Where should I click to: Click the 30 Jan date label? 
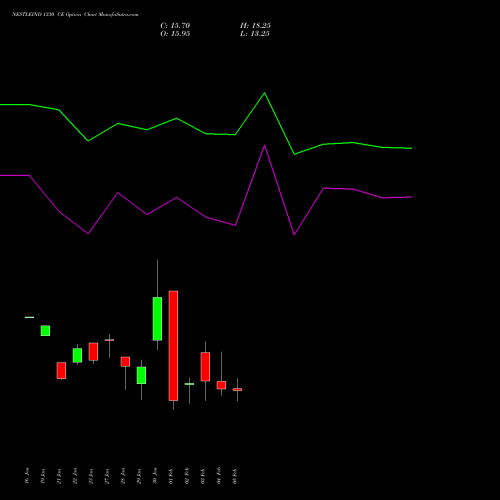(155, 476)
